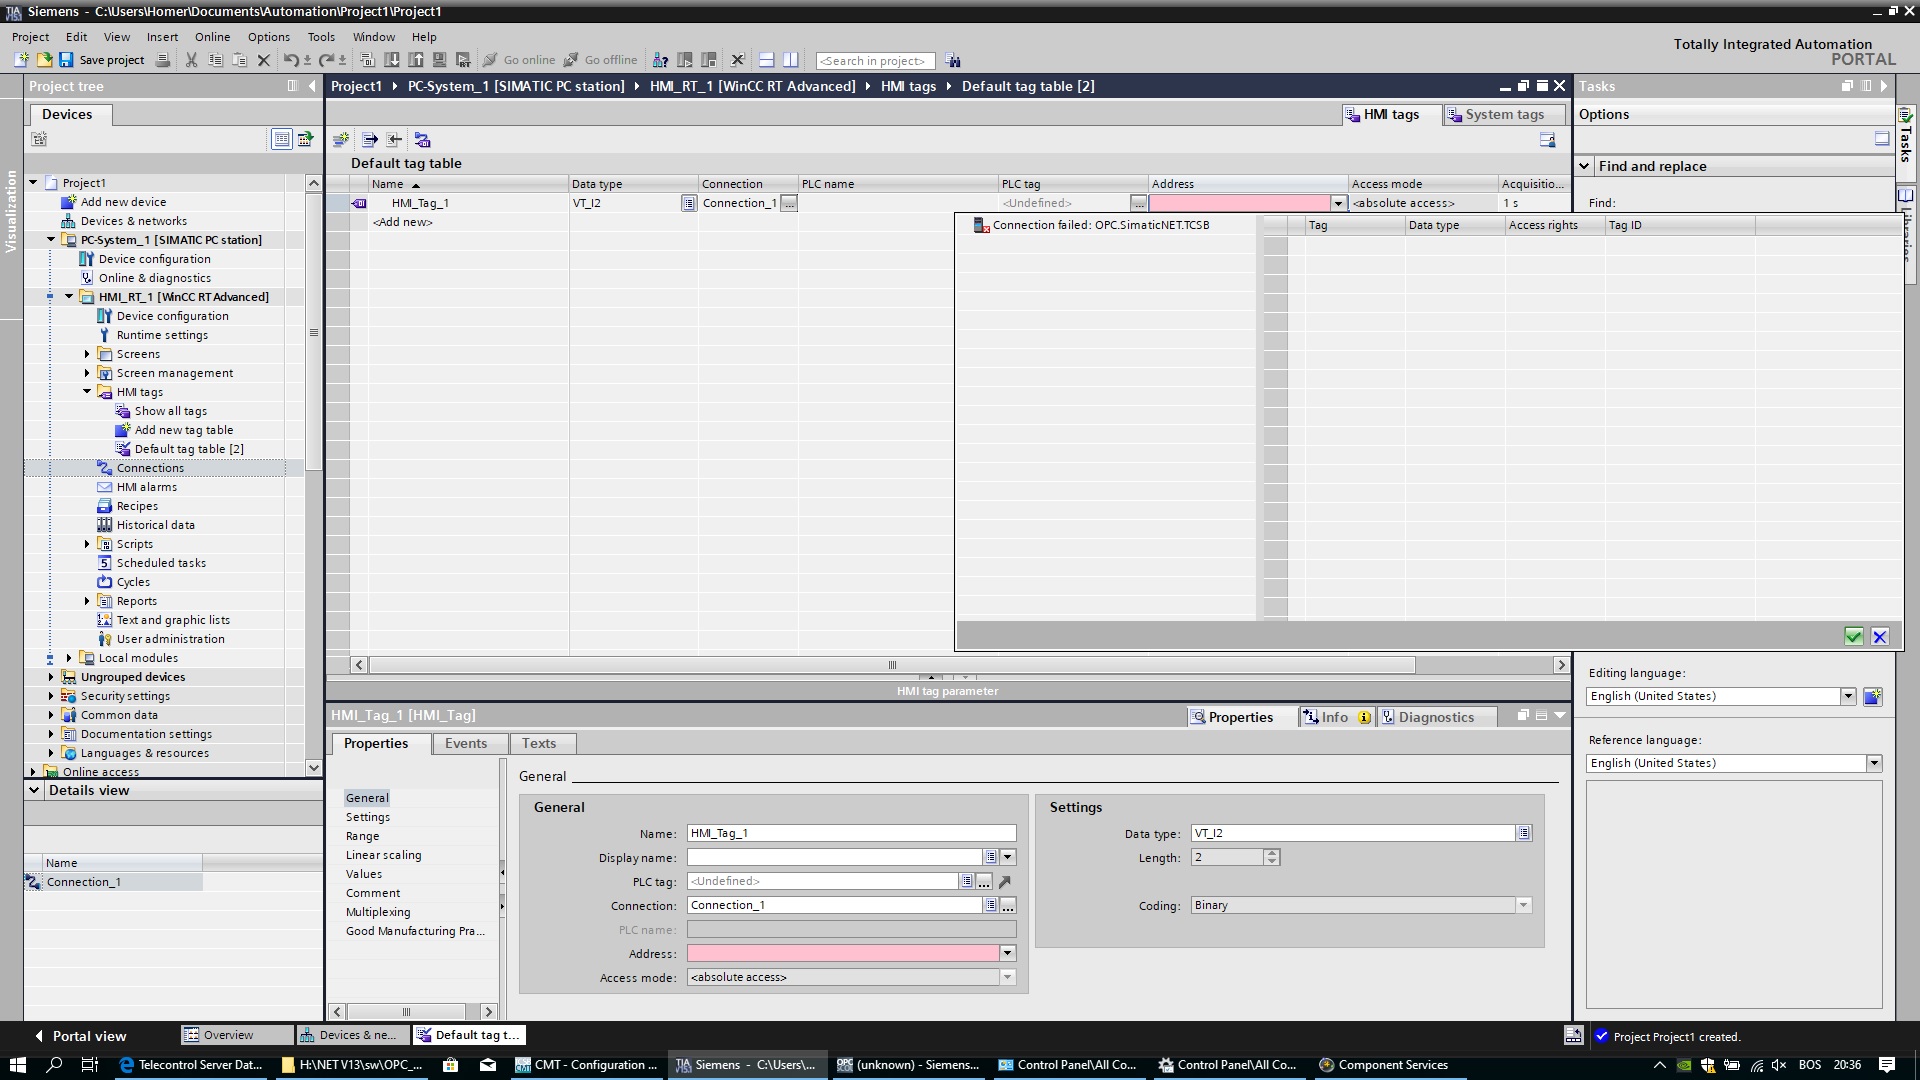Cut selection with the scissors icon
Screen dimensions: 1920x1080
click(x=191, y=60)
